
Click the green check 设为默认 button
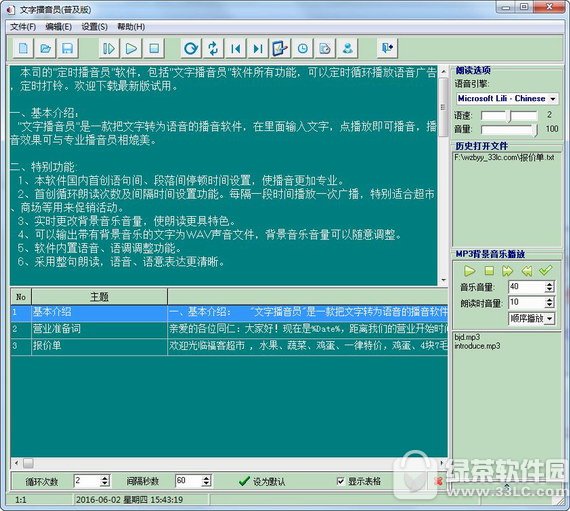pyautogui.click(x=262, y=482)
